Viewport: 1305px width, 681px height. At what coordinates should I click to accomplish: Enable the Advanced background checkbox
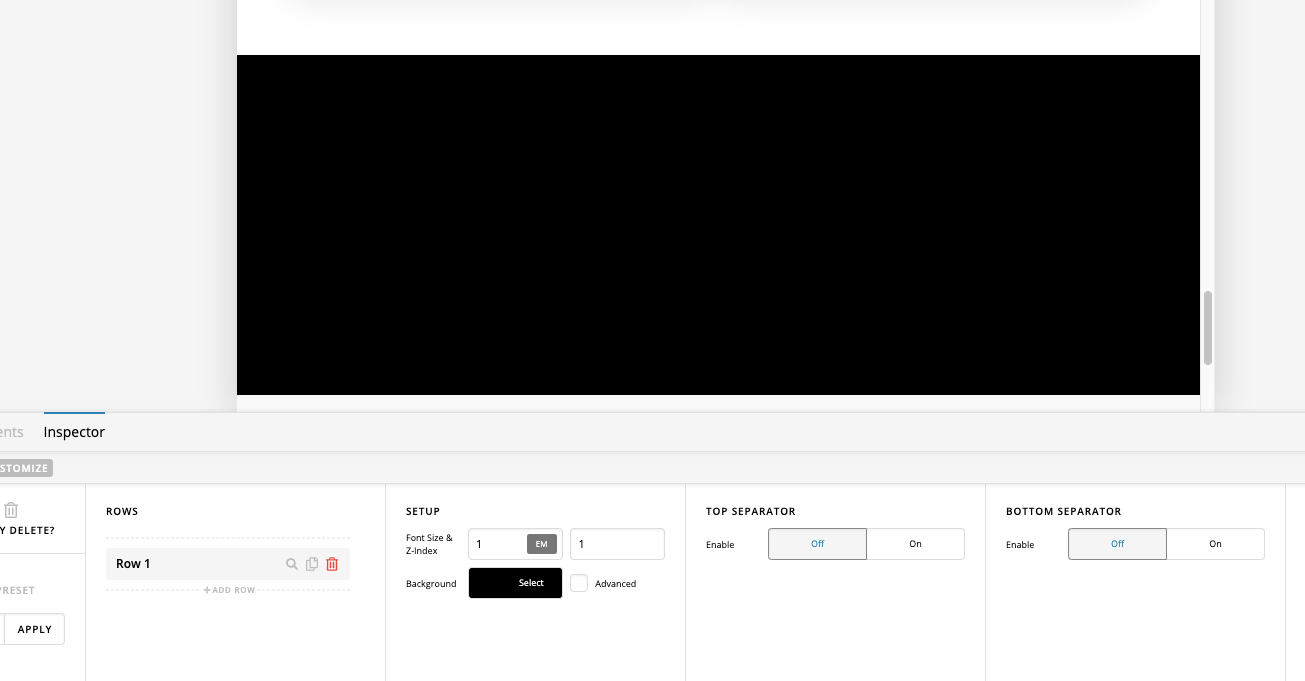(x=579, y=583)
